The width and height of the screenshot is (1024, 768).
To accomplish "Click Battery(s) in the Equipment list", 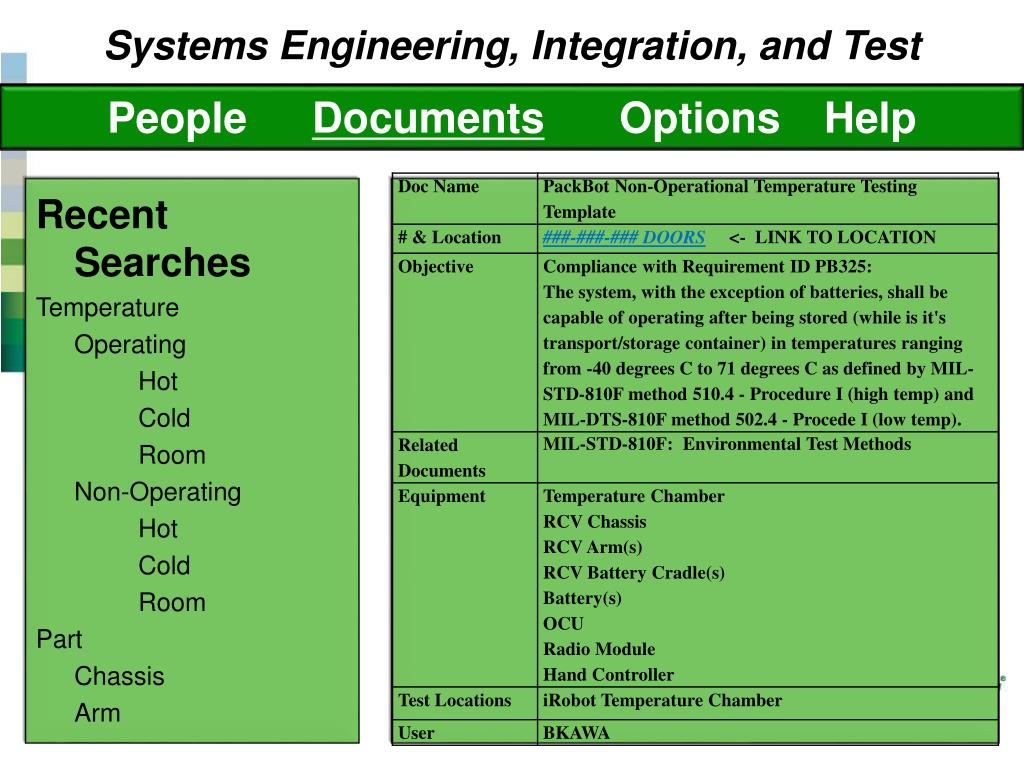I will tap(582, 598).
